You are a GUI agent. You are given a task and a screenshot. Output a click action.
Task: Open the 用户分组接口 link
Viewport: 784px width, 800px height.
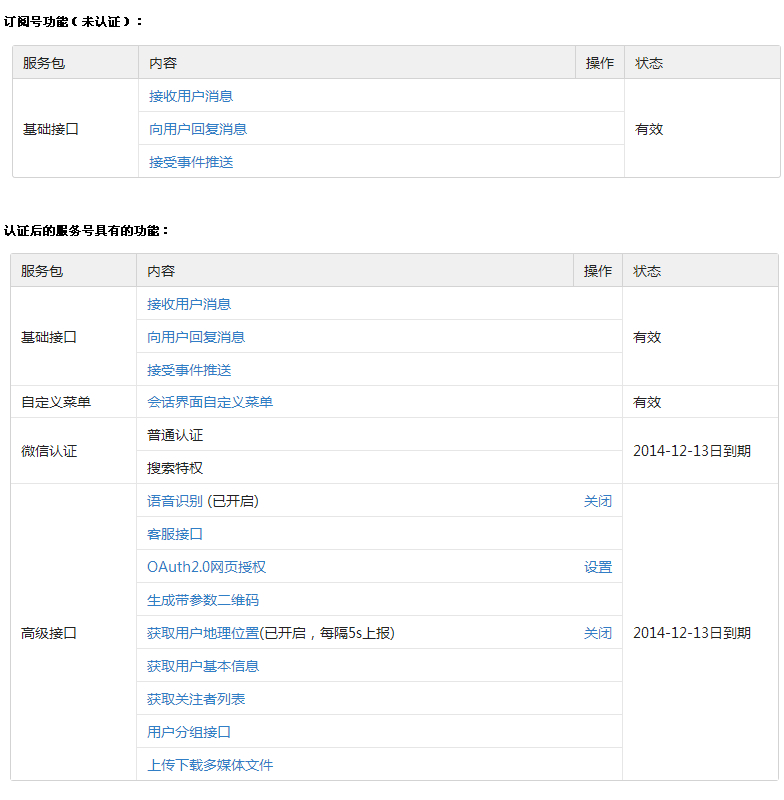[x=189, y=732]
